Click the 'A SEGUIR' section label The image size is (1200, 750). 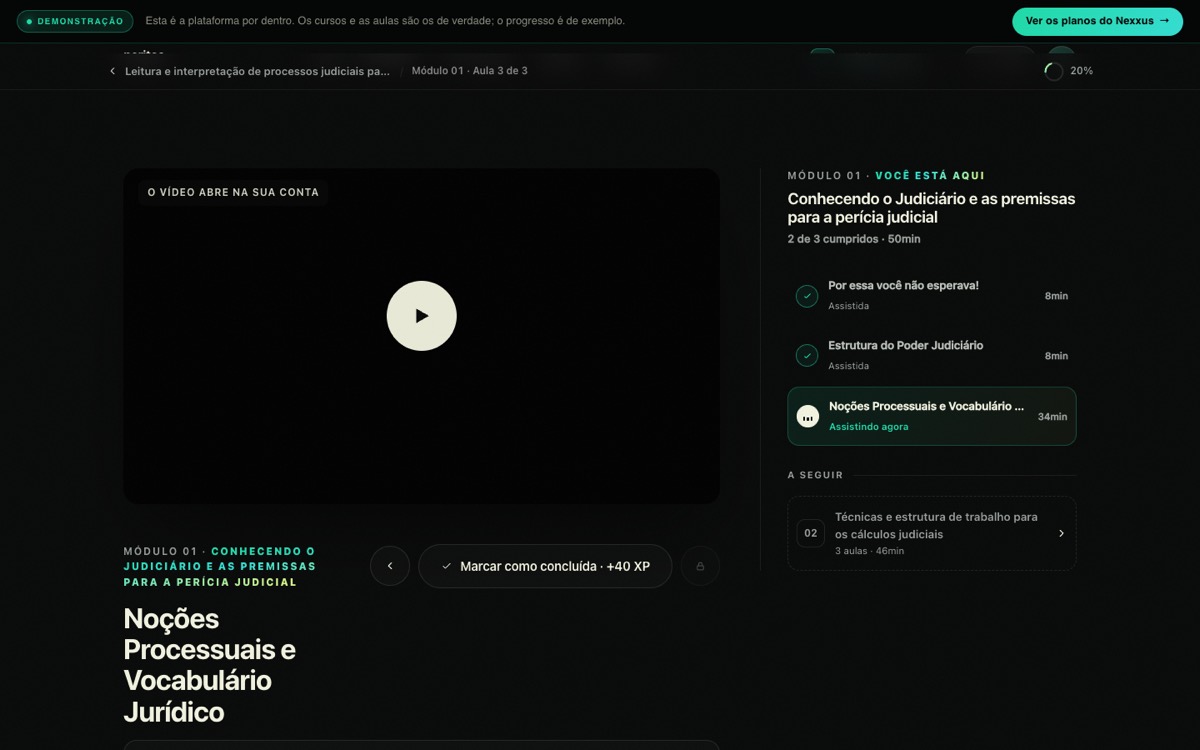pyautogui.click(x=815, y=475)
